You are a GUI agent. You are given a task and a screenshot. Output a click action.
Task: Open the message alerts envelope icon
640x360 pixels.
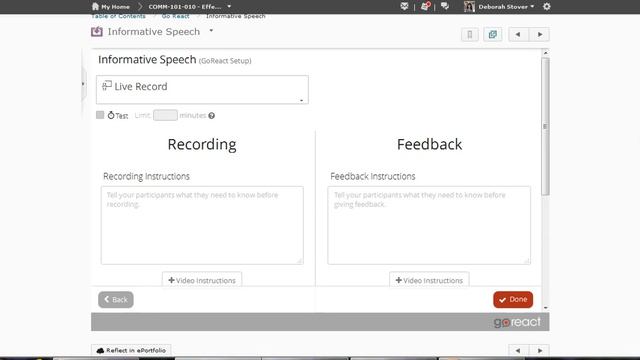tap(404, 7)
